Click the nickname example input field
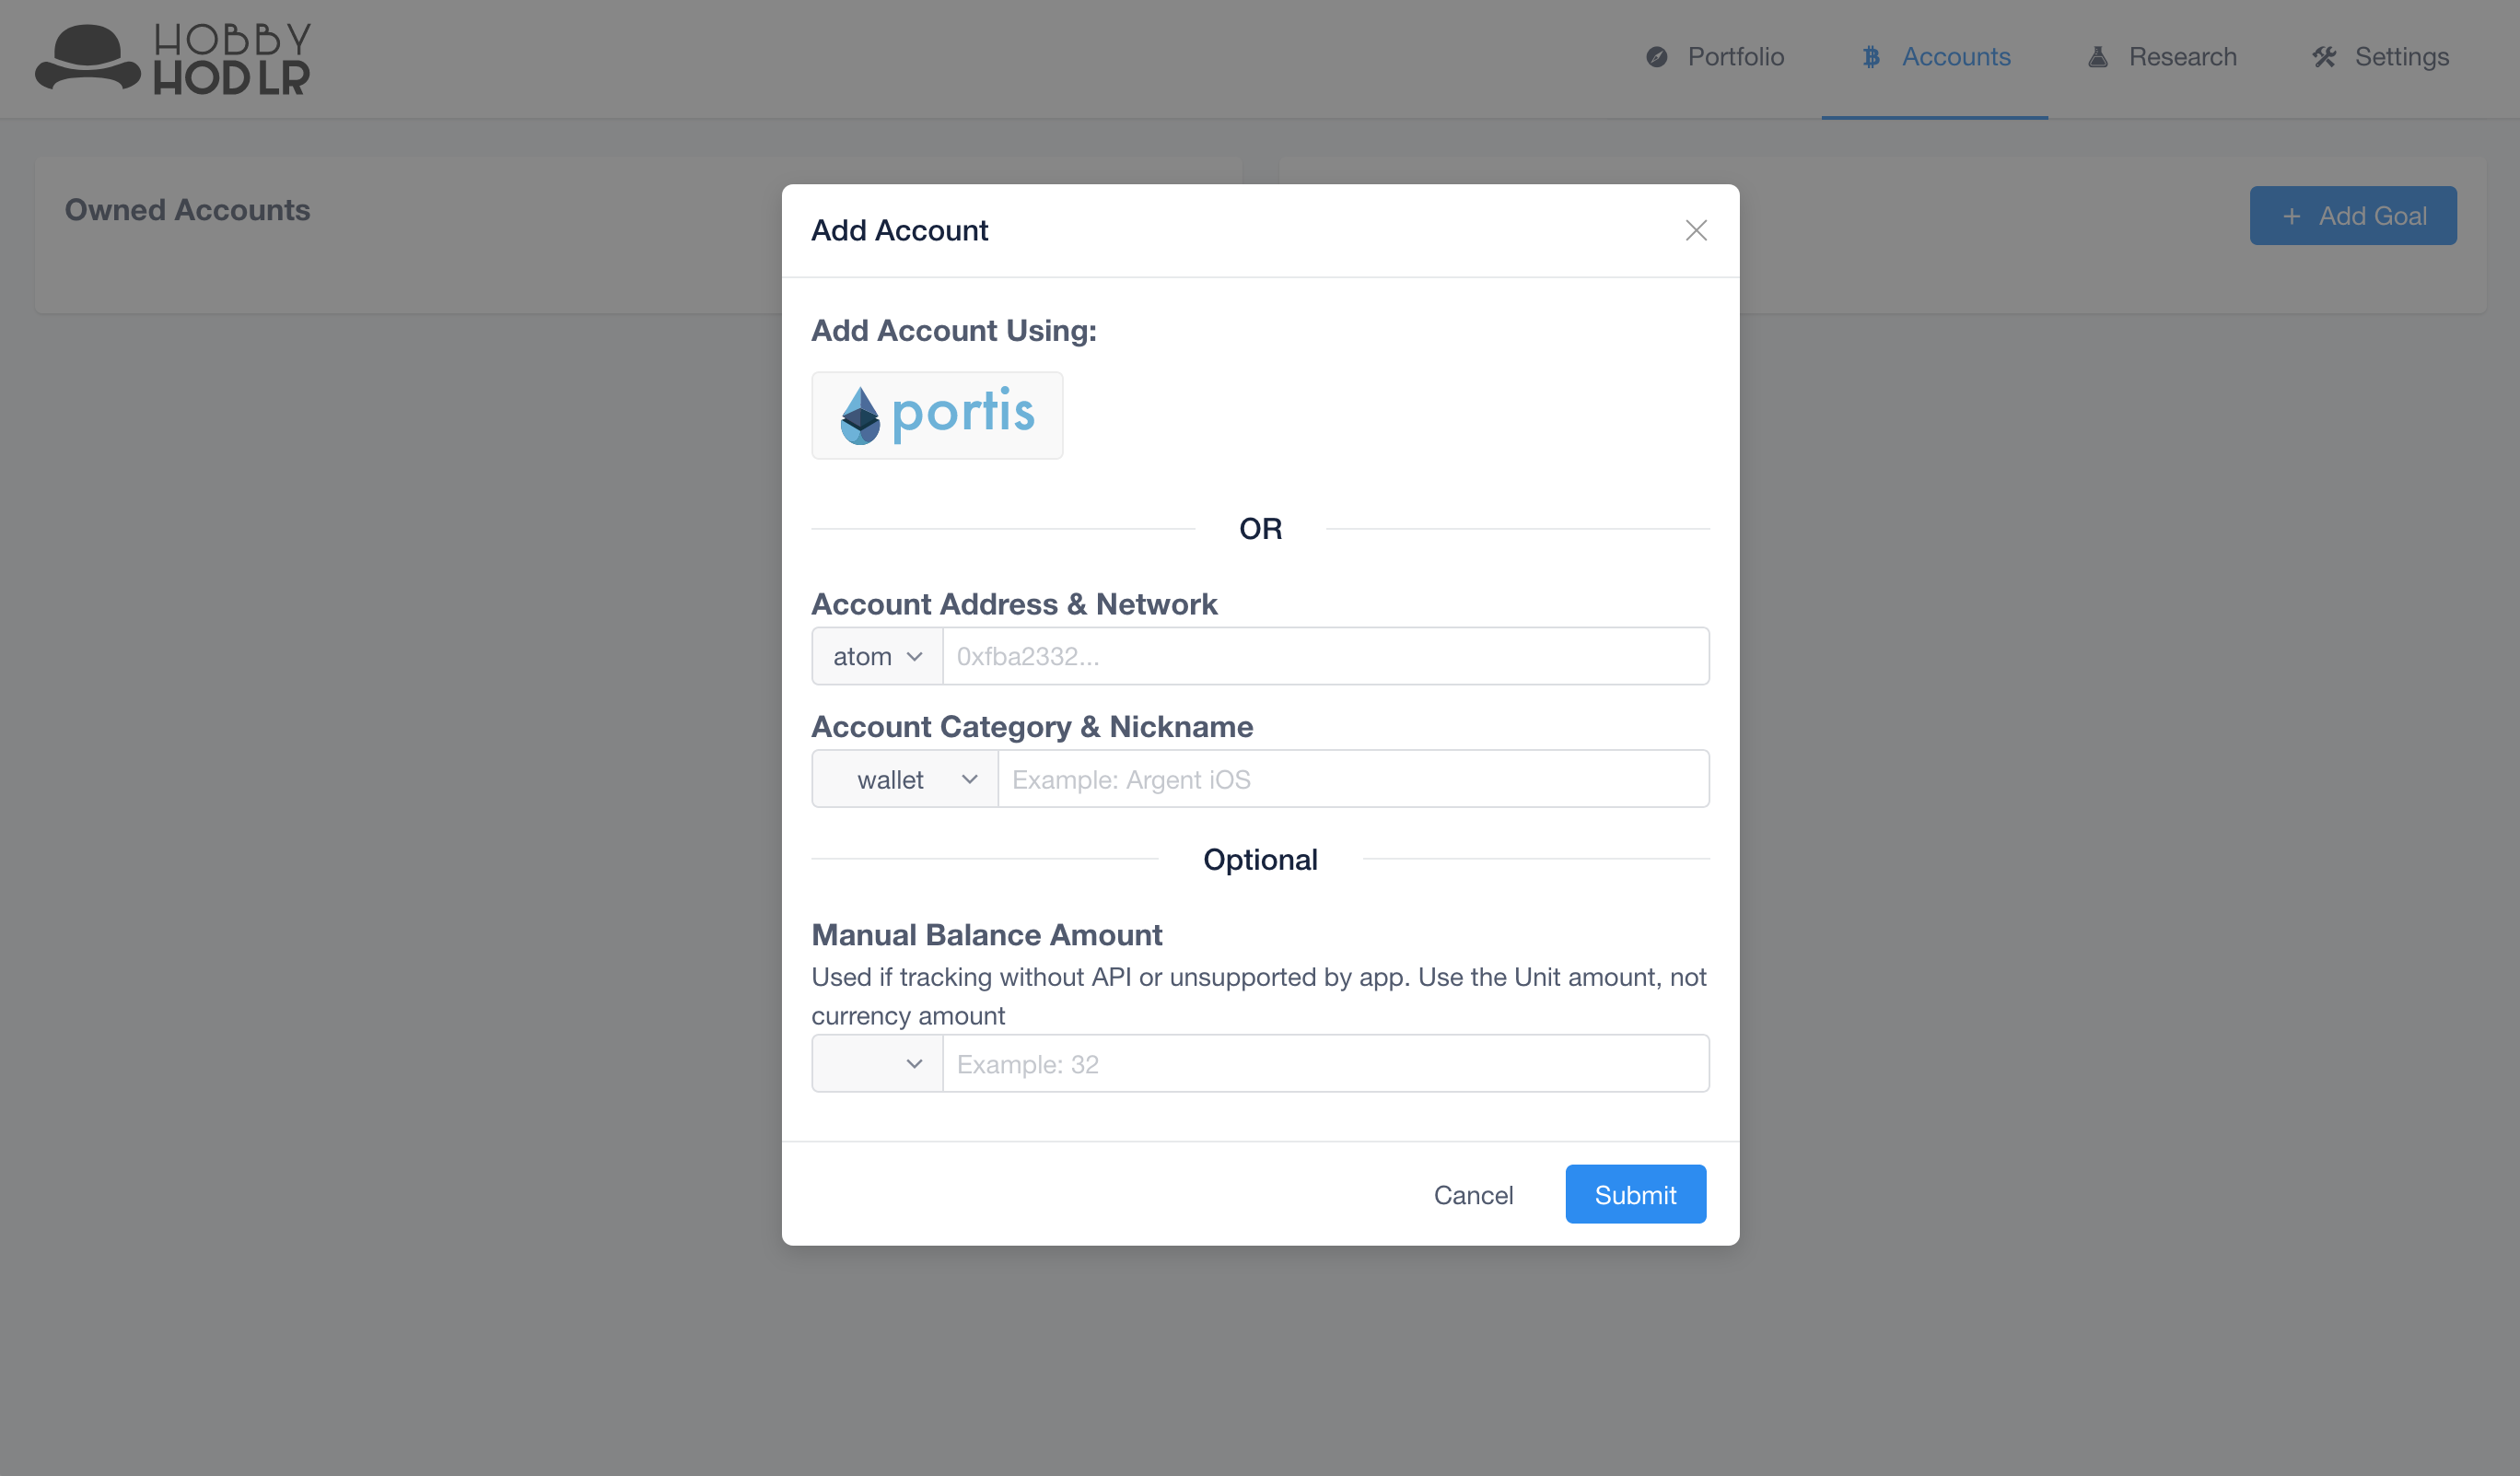Viewport: 2520px width, 1476px height. [1352, 779]
